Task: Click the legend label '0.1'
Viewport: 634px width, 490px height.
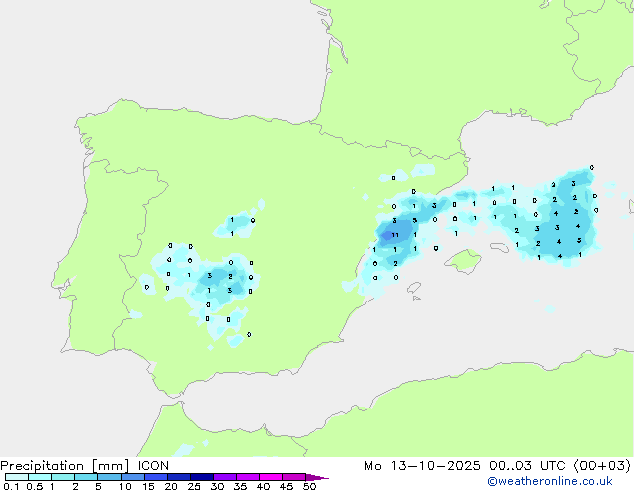Action: (x=11, y=486)
